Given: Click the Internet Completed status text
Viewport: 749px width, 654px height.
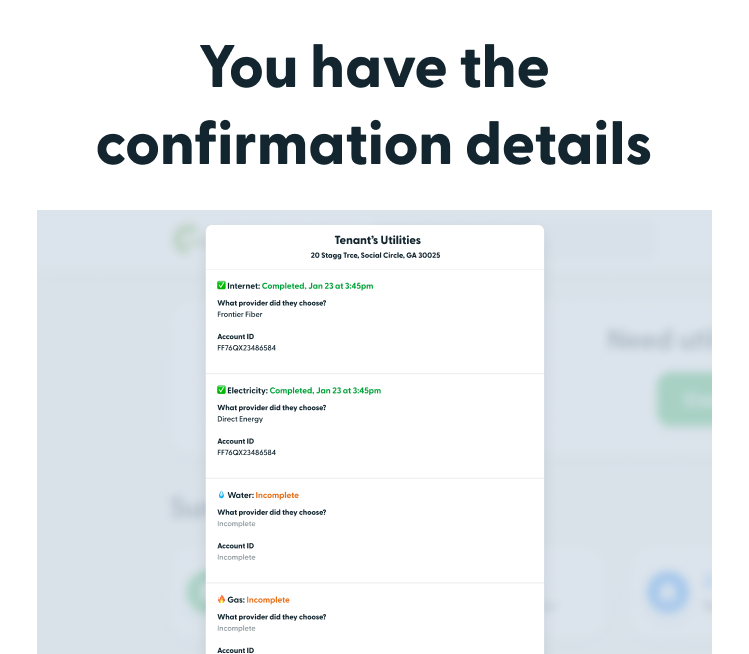Looking at the screenshot, I should point(317,286).
